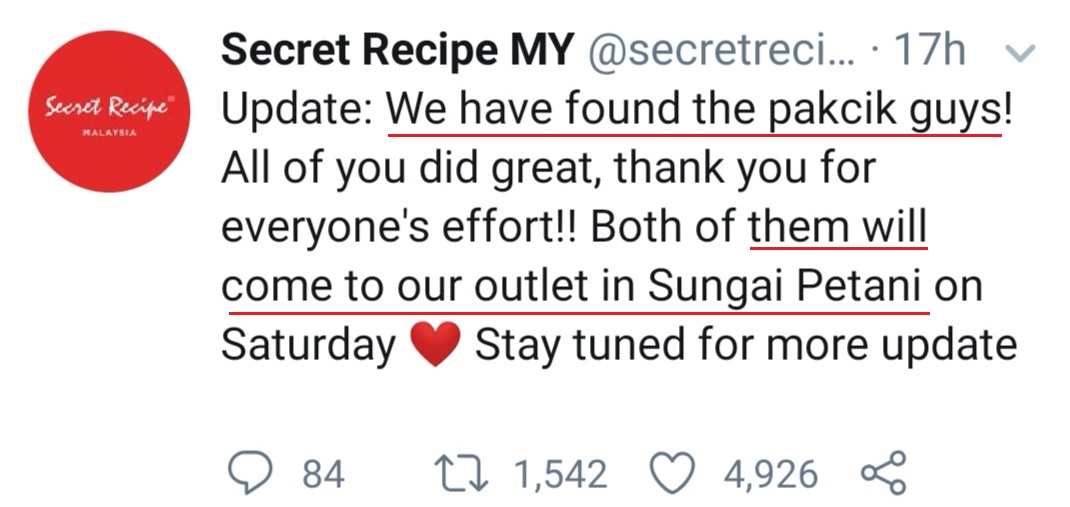
Task: Click the 4,926 likes count
Action: coord(770,474)
